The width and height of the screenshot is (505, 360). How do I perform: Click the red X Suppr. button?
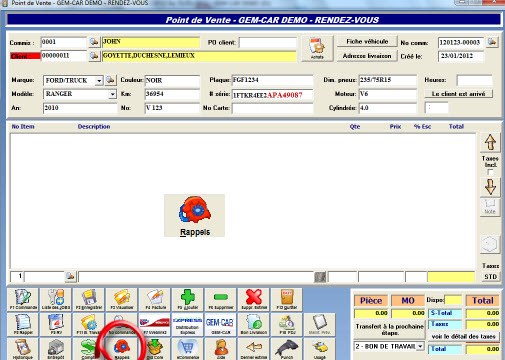click(x=254, y=299)
